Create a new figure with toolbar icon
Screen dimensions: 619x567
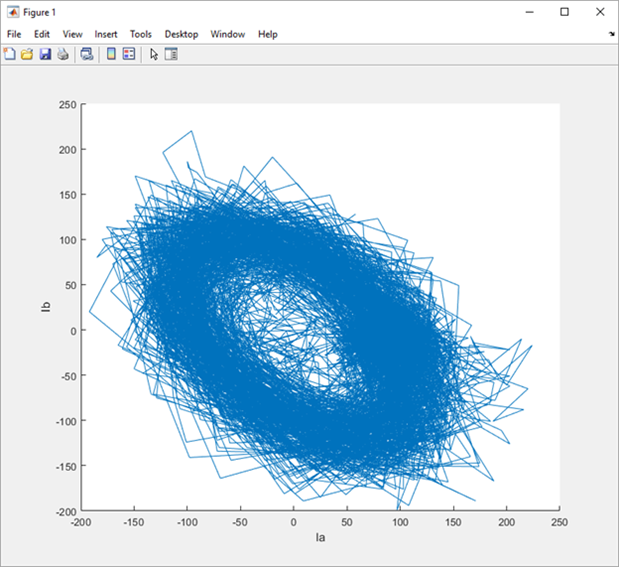click(x=9, y=54)
